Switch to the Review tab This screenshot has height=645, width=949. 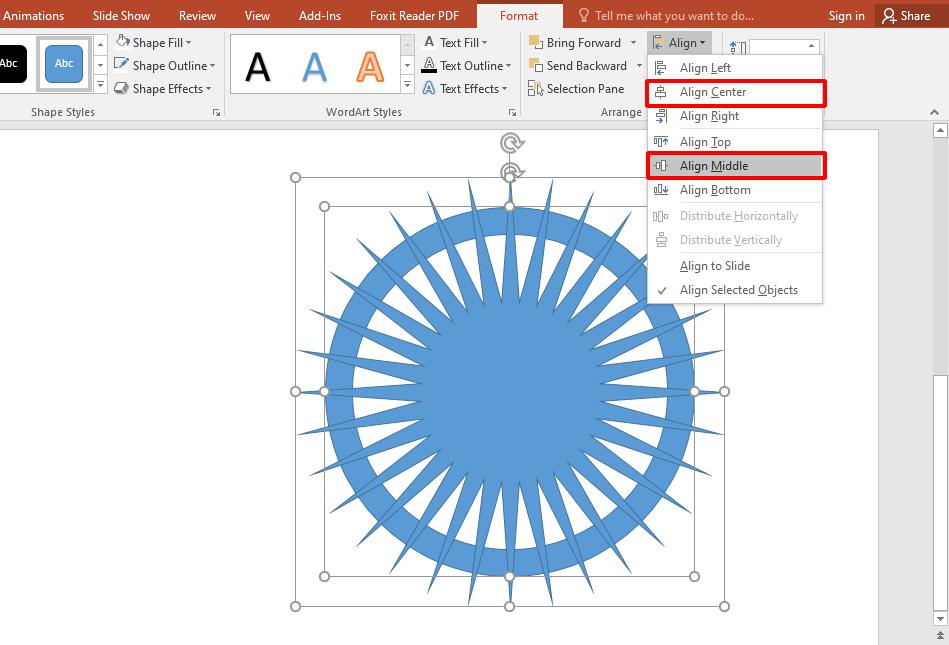197,15
